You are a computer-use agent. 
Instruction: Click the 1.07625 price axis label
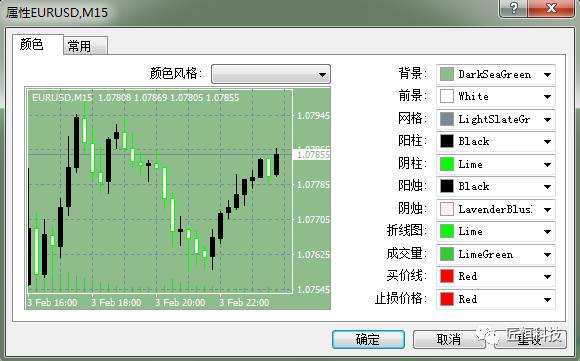click(x=313, y=254)
